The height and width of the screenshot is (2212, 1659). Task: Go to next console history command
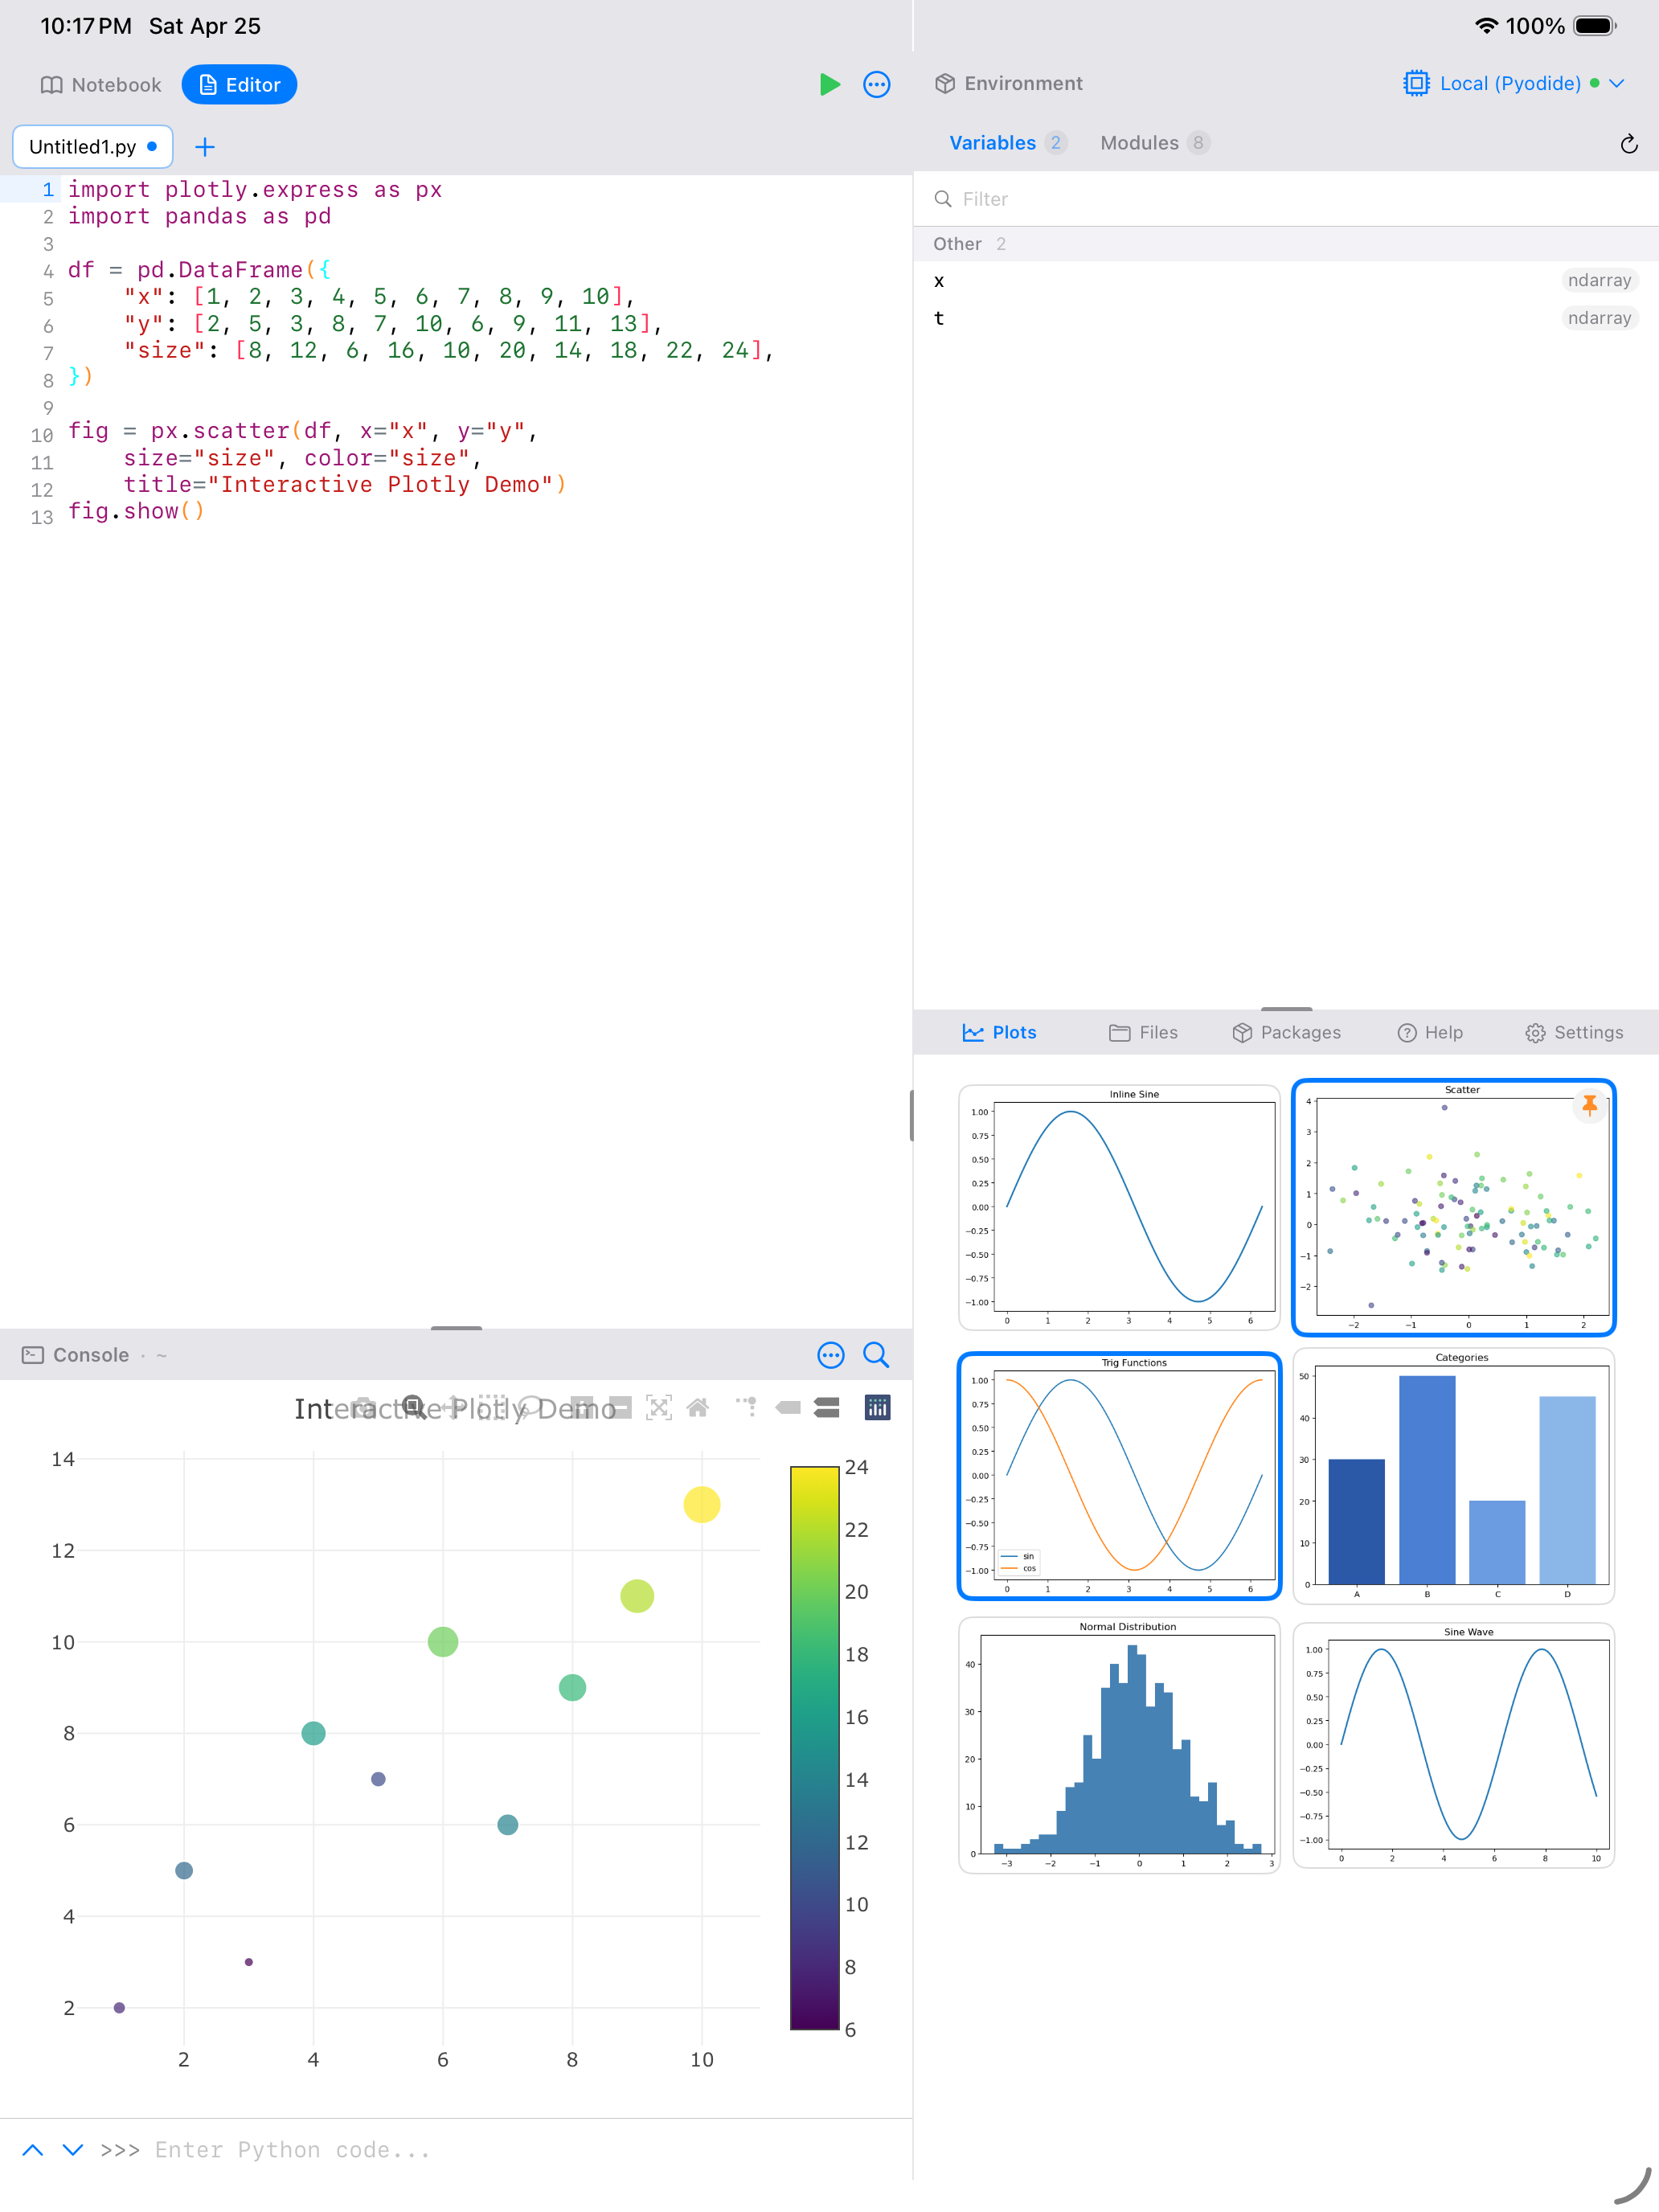pos(73,2150)
